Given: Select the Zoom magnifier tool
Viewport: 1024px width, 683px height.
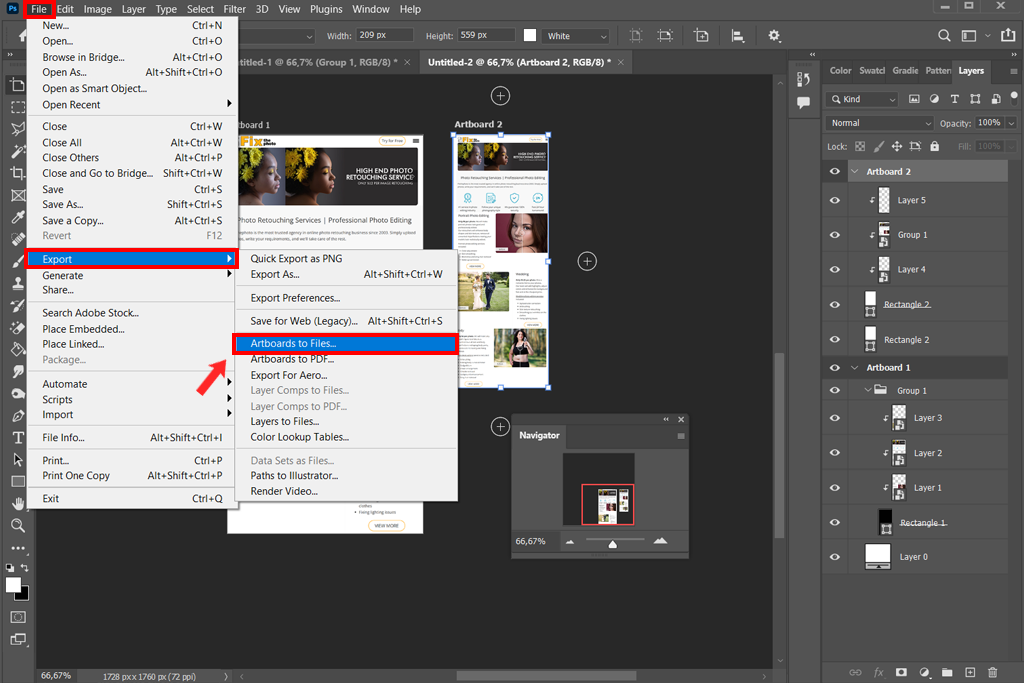Looking at the screenshot, I should point(18,526).
